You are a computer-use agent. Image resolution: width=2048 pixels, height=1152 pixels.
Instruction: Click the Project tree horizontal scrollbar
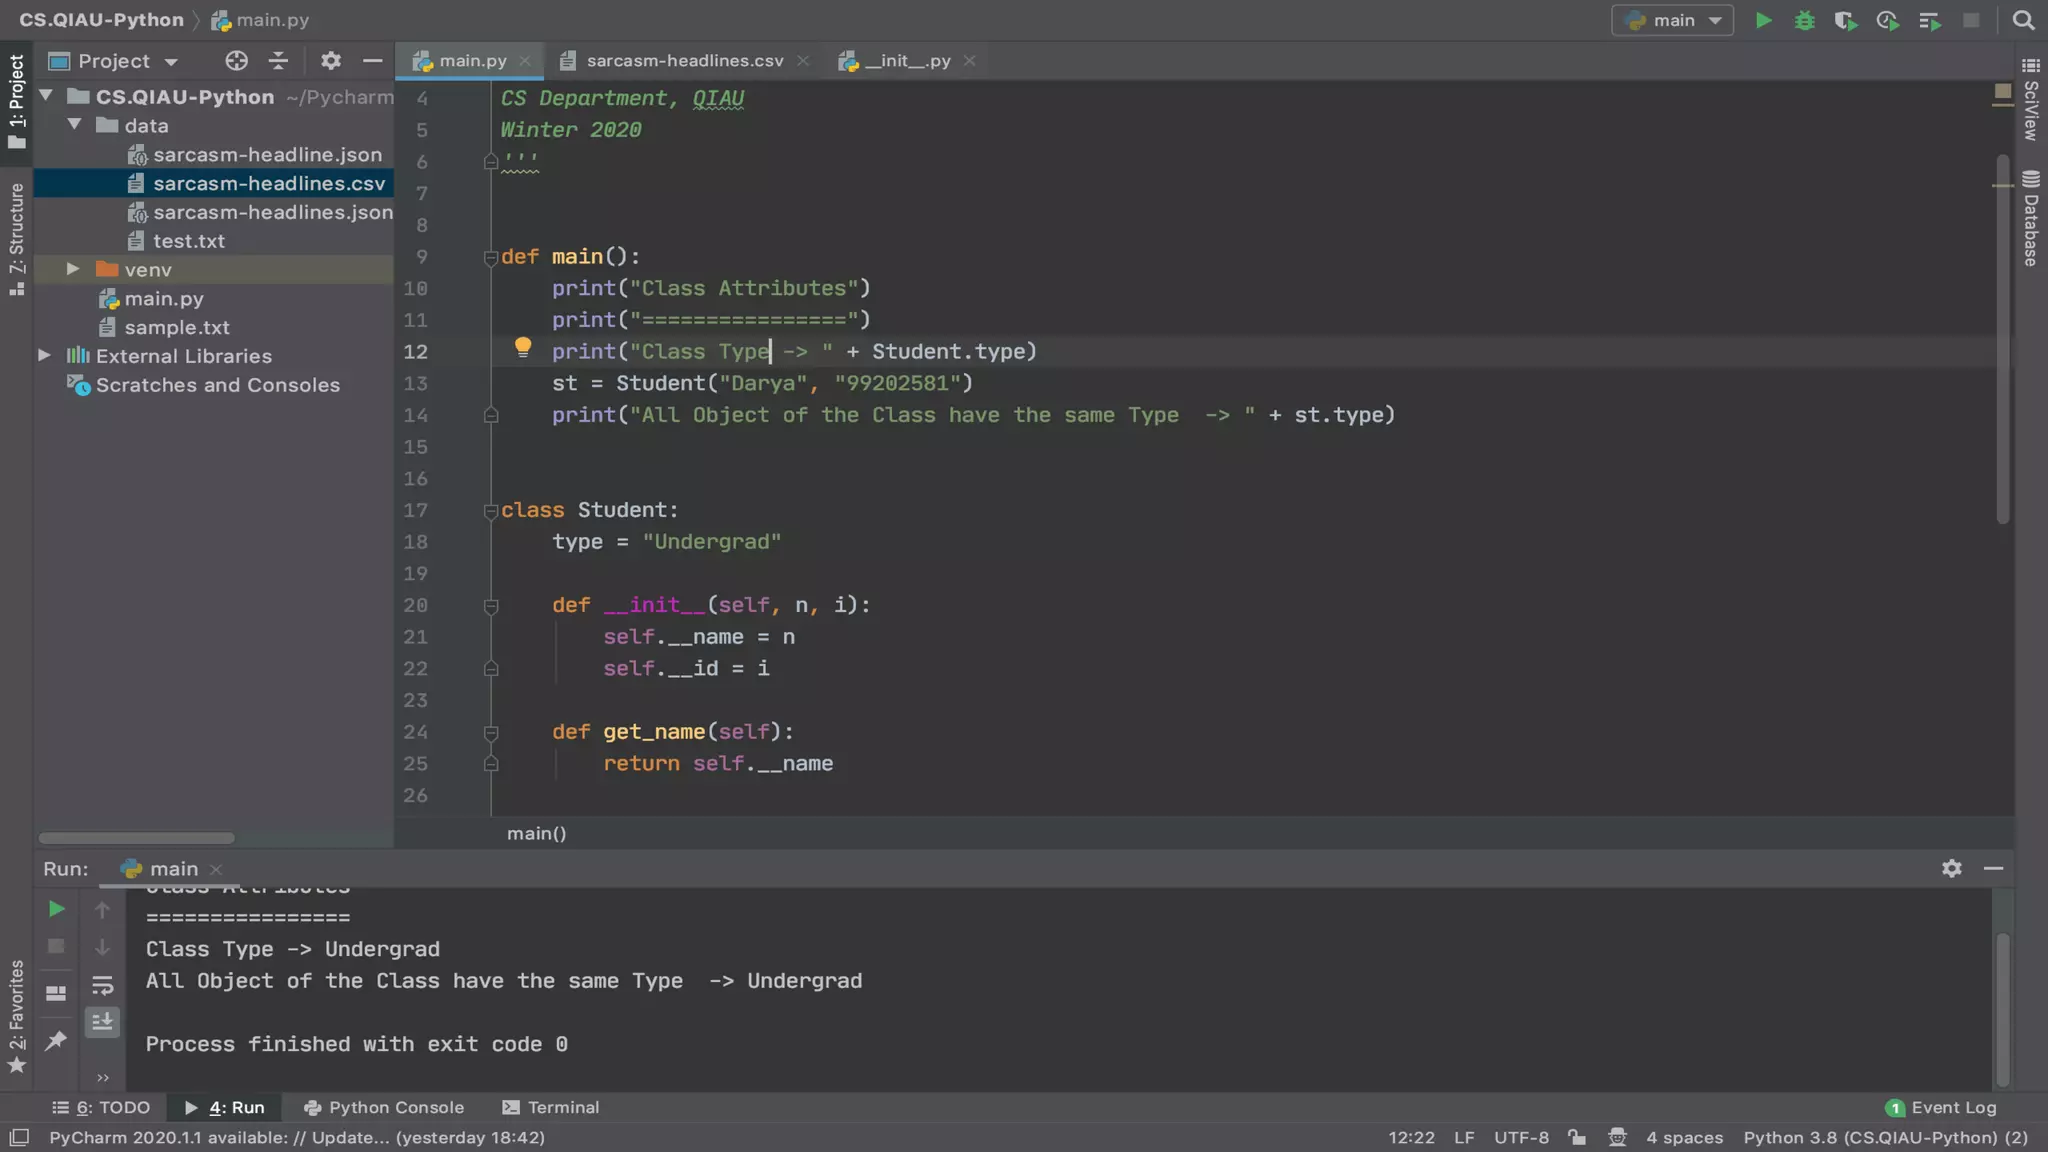(136, 838)
